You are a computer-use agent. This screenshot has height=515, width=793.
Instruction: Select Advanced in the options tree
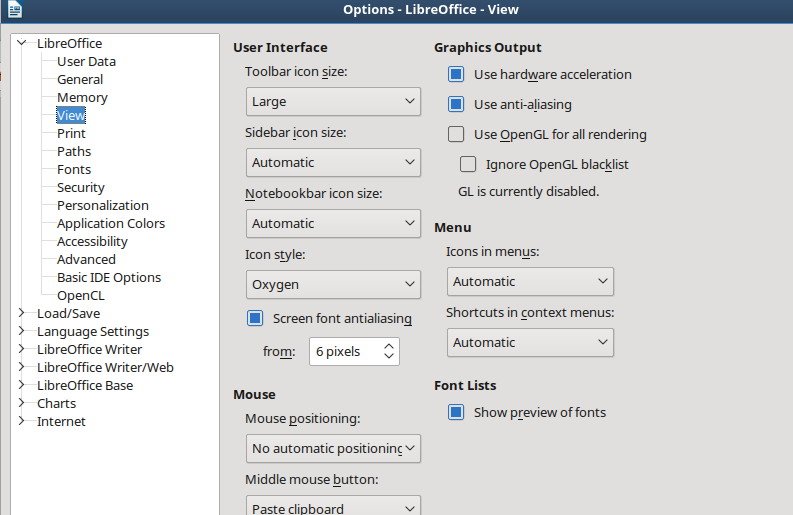tap(86, 259)
